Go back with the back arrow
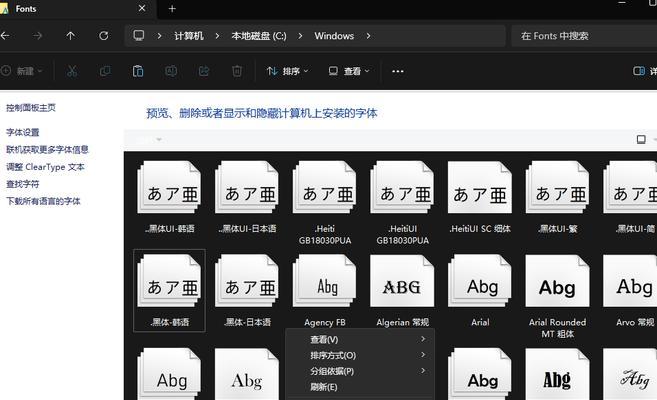Viewport: 657px width, 400px height. tap(5, 36)
